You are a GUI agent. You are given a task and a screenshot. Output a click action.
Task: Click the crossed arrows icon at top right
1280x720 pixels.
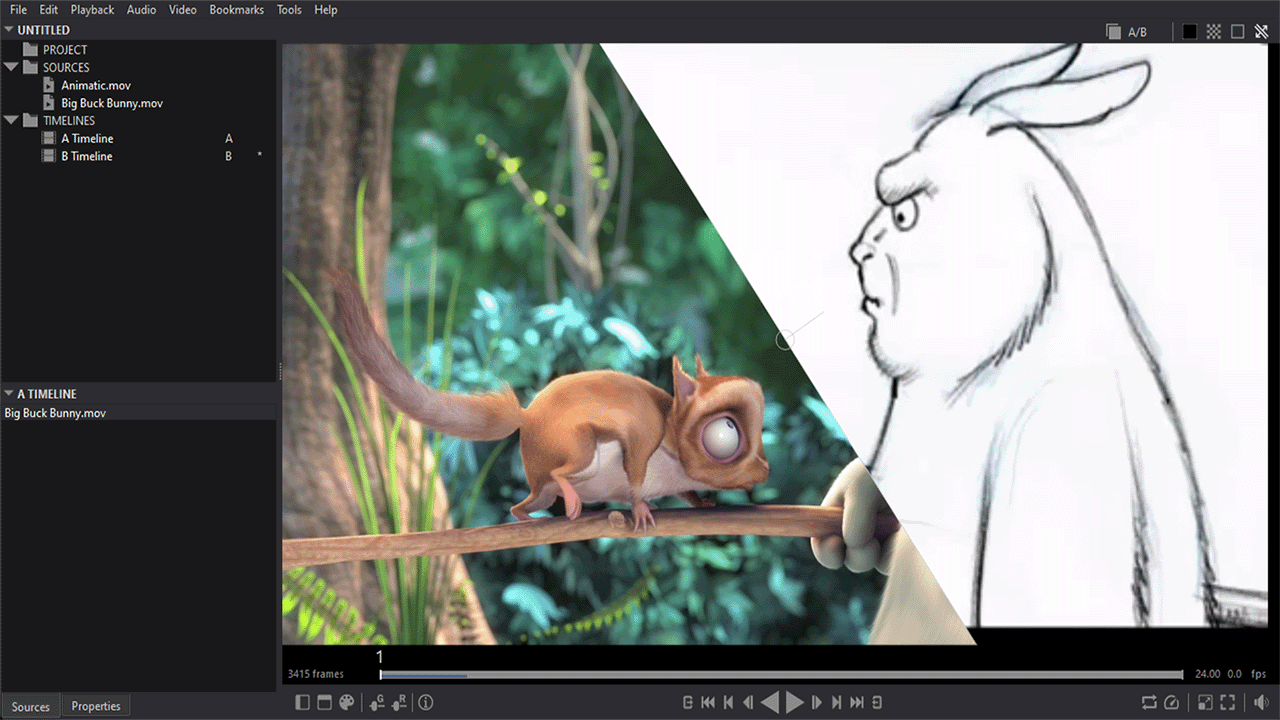[1262, 32]
